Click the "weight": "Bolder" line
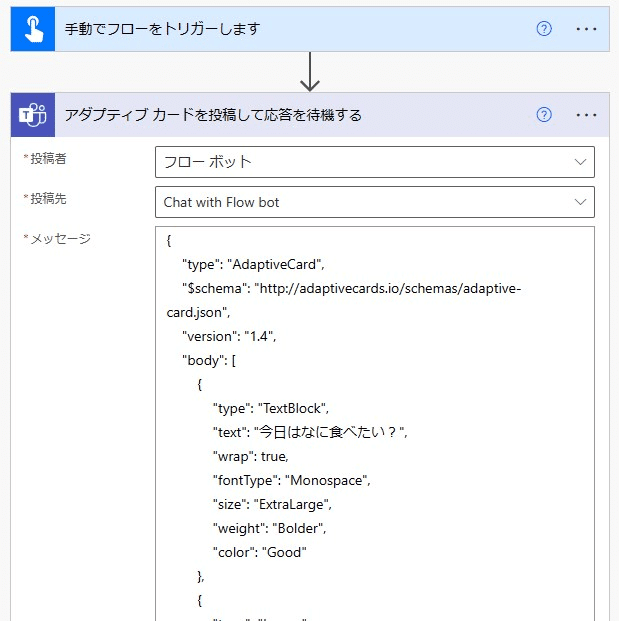This screenshot has height=621, width=619. [269, 528]
